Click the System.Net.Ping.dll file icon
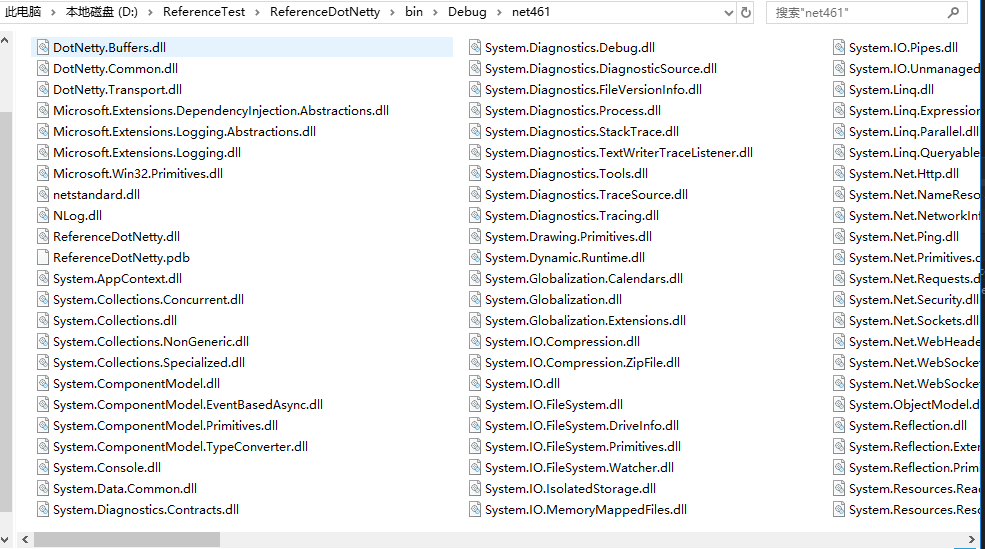Screen dimensions: 985x549 point(839,237)
